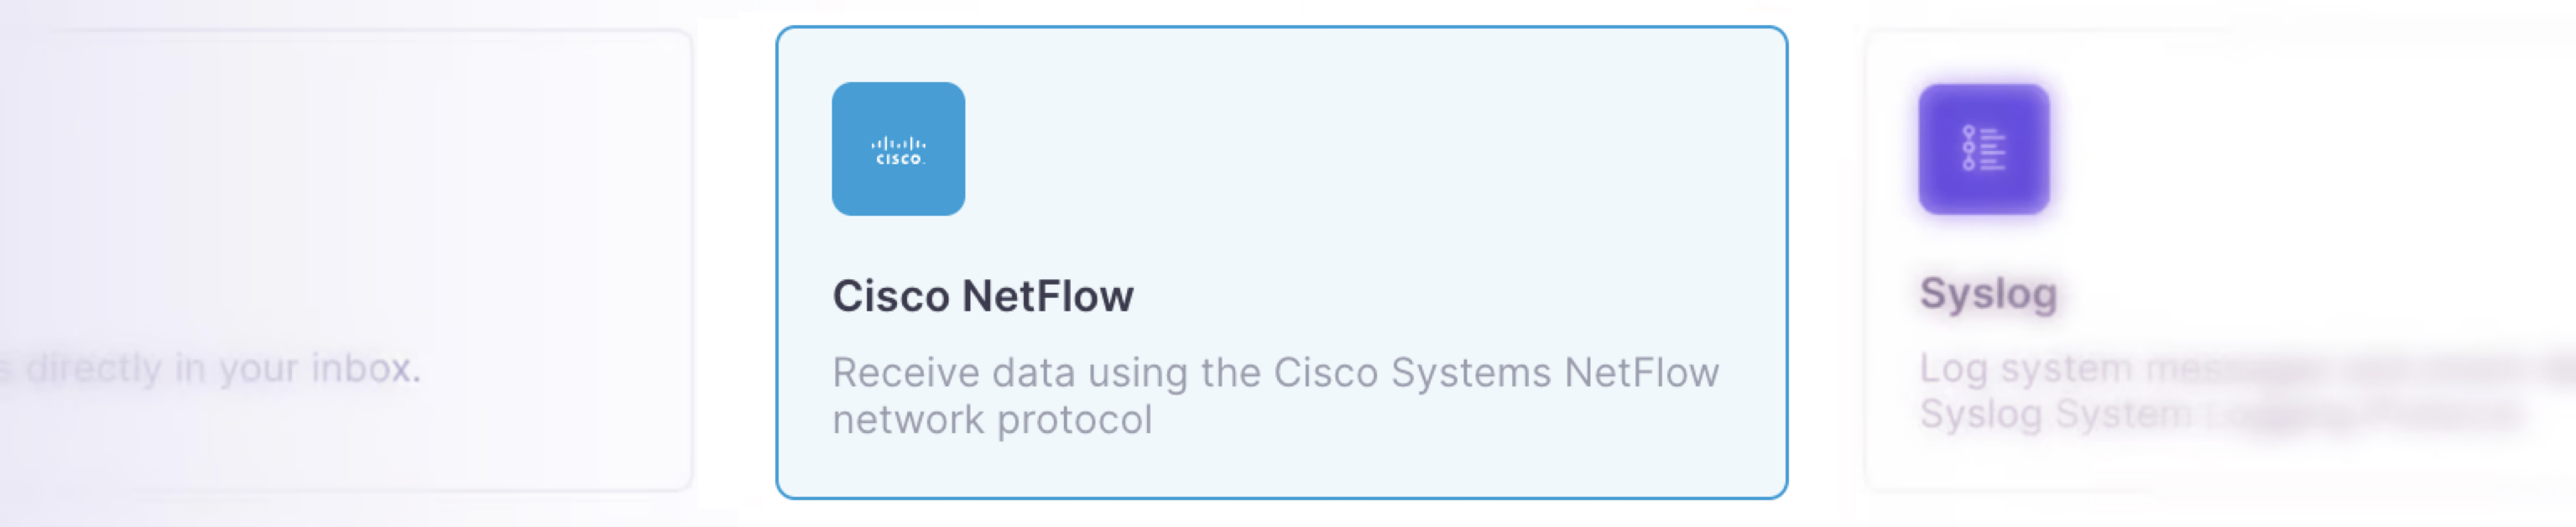The height and width of the screenshot is (527, 2576).
Task: Open the Cisco NetFlow heading
Action: [983, 296]
